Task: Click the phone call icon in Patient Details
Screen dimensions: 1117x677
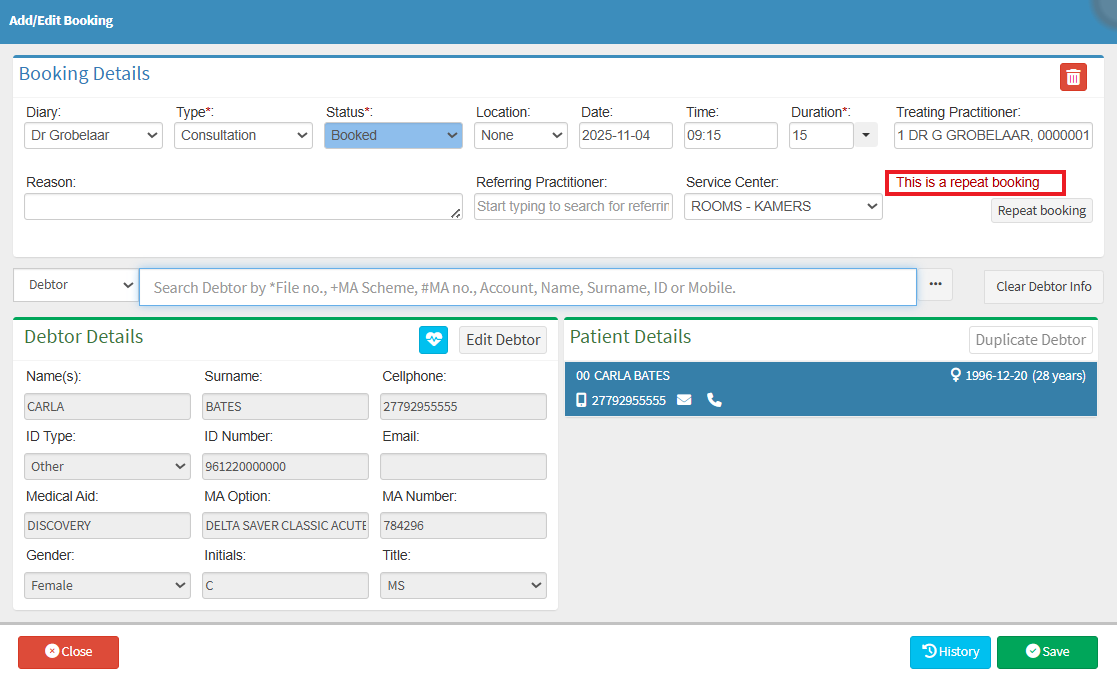Action: pyautogui.click(x=714, y=400)
